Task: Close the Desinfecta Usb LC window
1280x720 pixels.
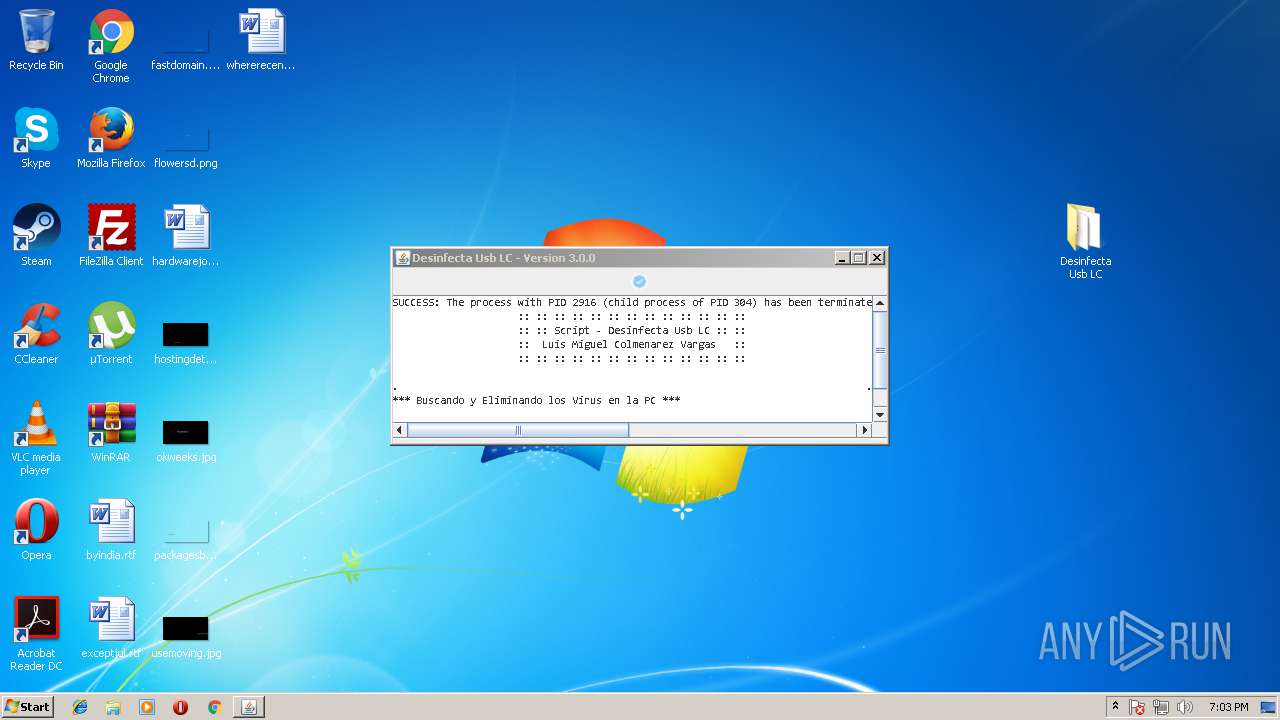Action: point(877,258)
